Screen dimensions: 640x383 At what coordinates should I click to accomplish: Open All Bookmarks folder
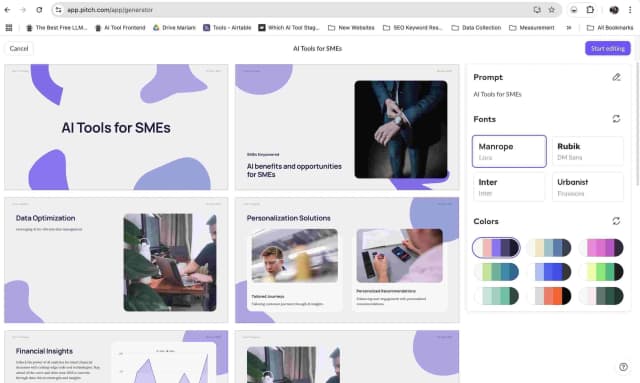[x=610, y=28]
